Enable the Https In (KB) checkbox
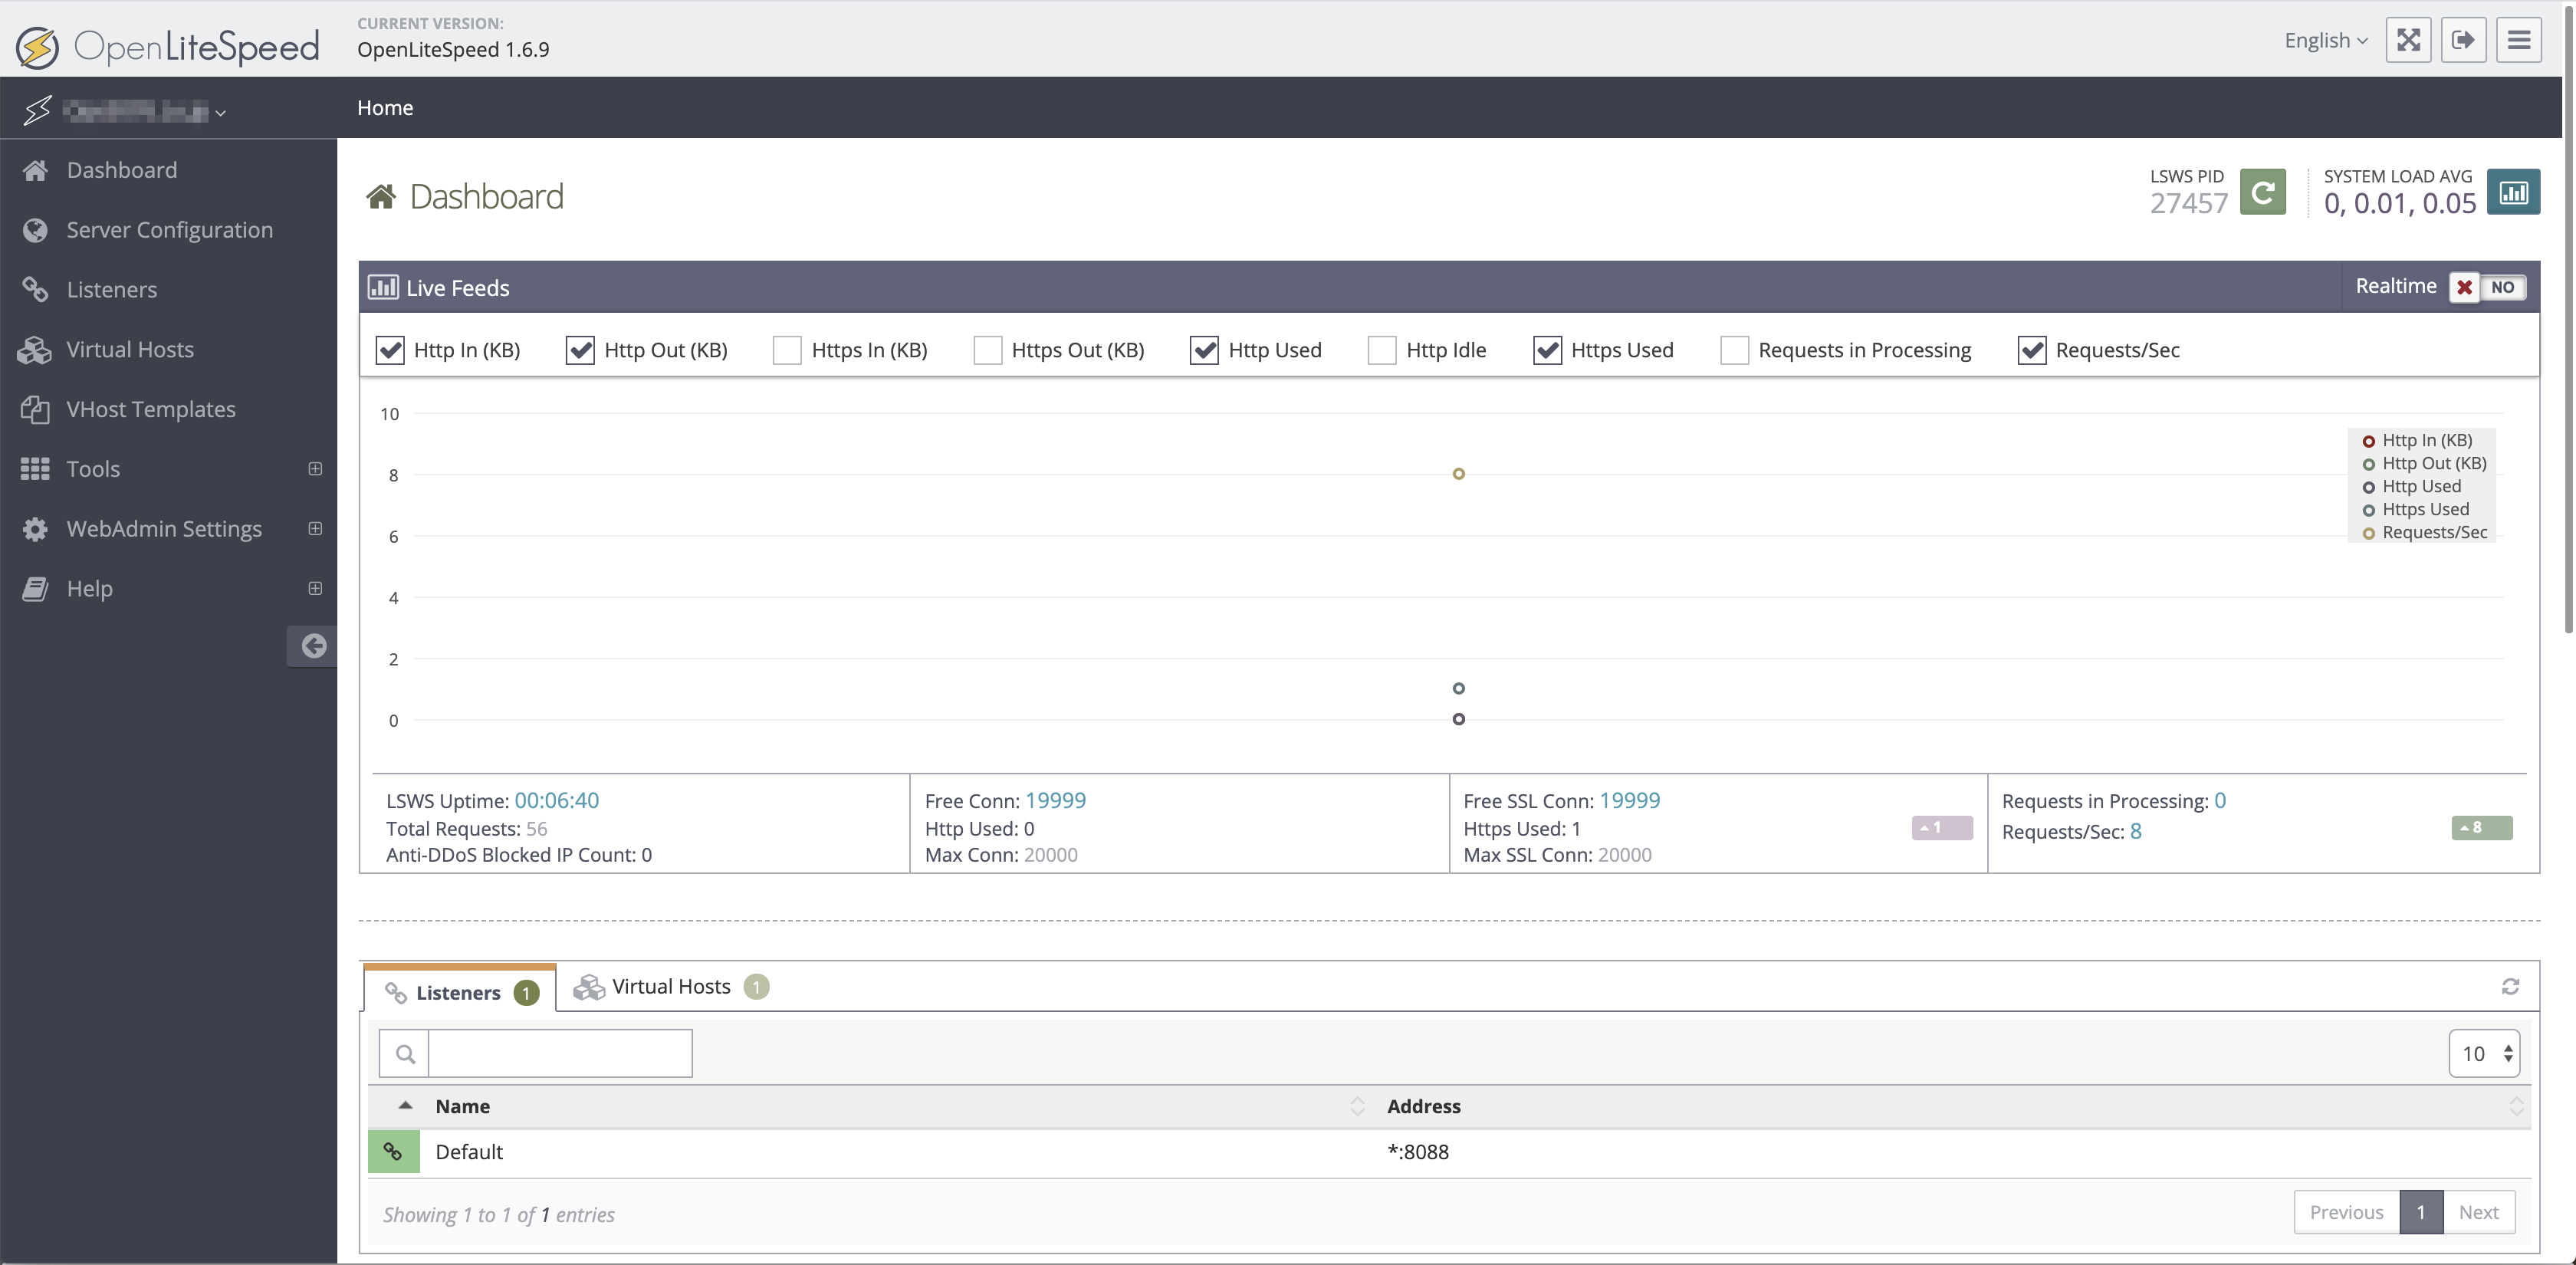2576x1265 pixels. pyautogui.click(x=787, y=350)
